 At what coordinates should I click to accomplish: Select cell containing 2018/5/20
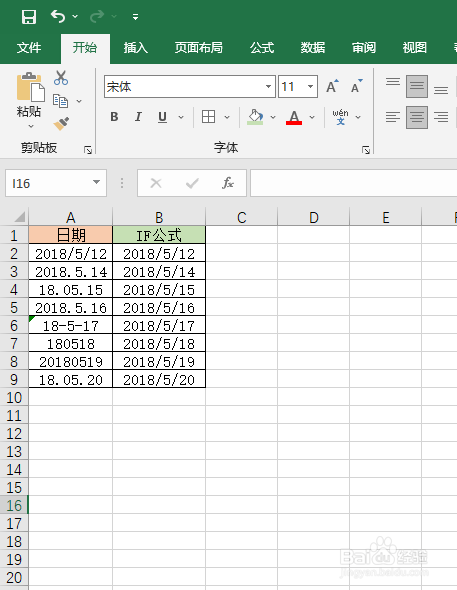[159, 380]
